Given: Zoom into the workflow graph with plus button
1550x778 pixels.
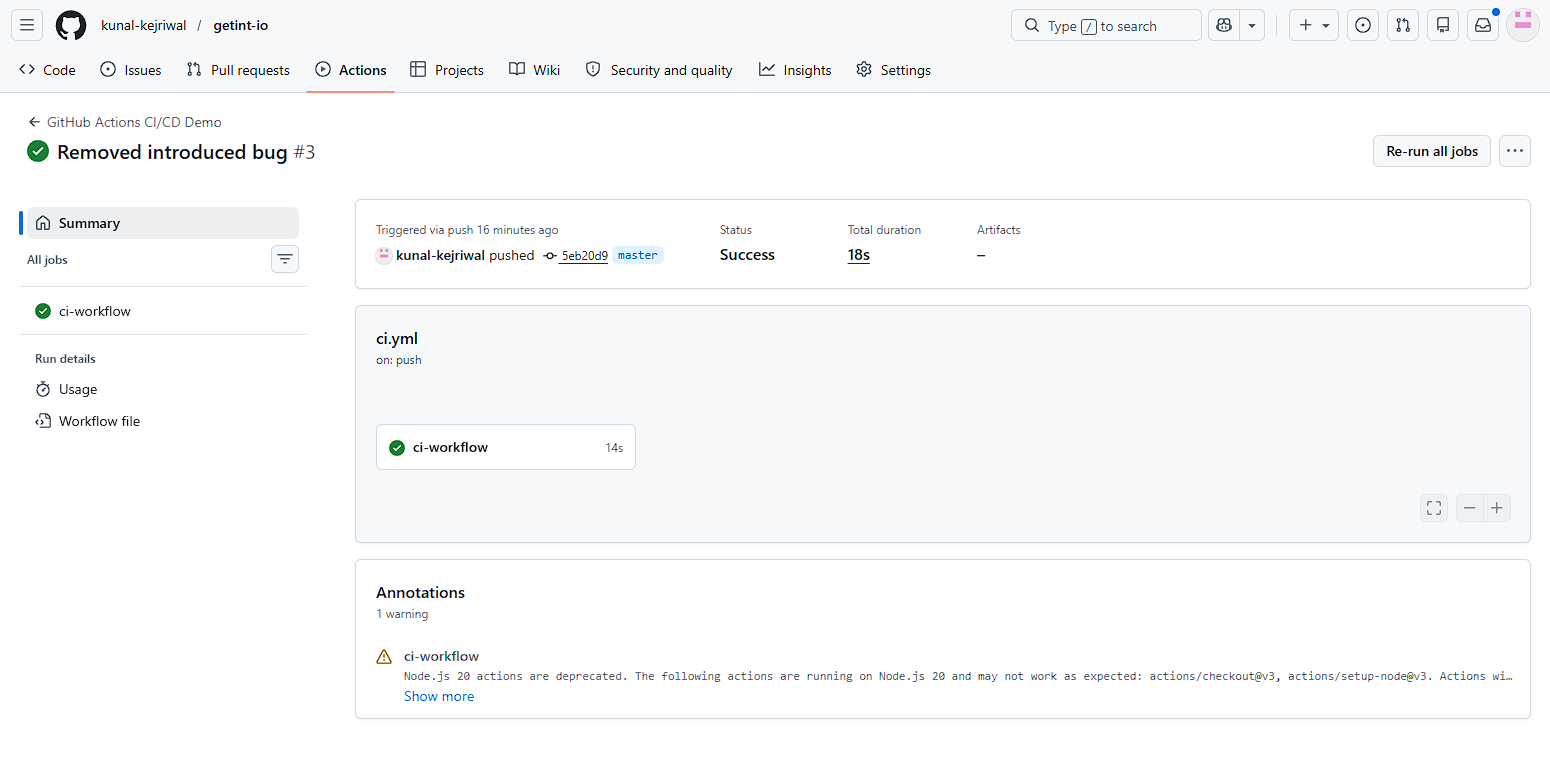Looking at the screenshot, I should (x=1496, y=508).
